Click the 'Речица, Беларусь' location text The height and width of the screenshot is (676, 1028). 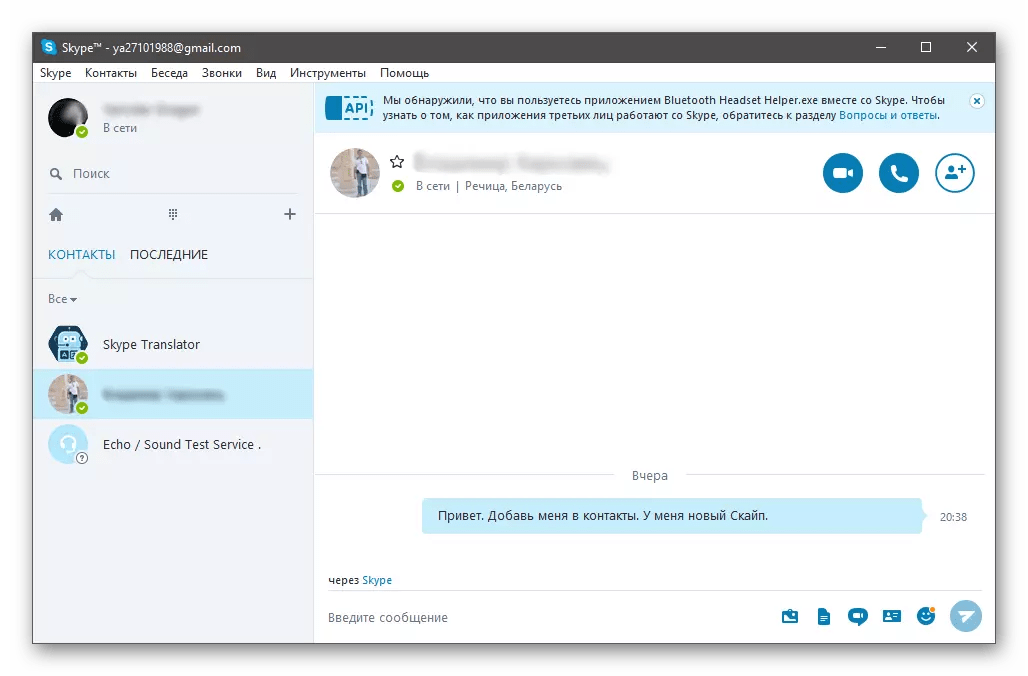513,186
